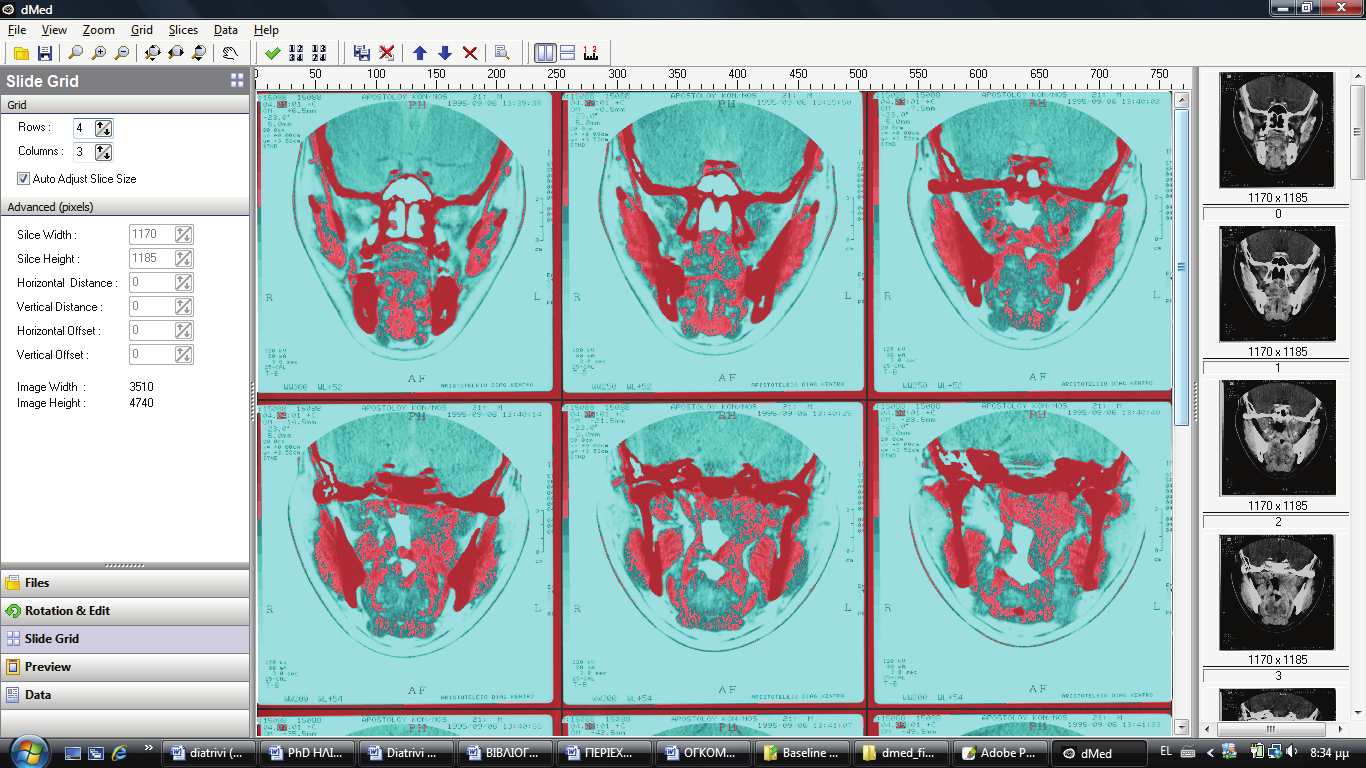This screenshot has width=1366, height=768.
Task: Open the Help menu
Action: (x=266, y=30)
